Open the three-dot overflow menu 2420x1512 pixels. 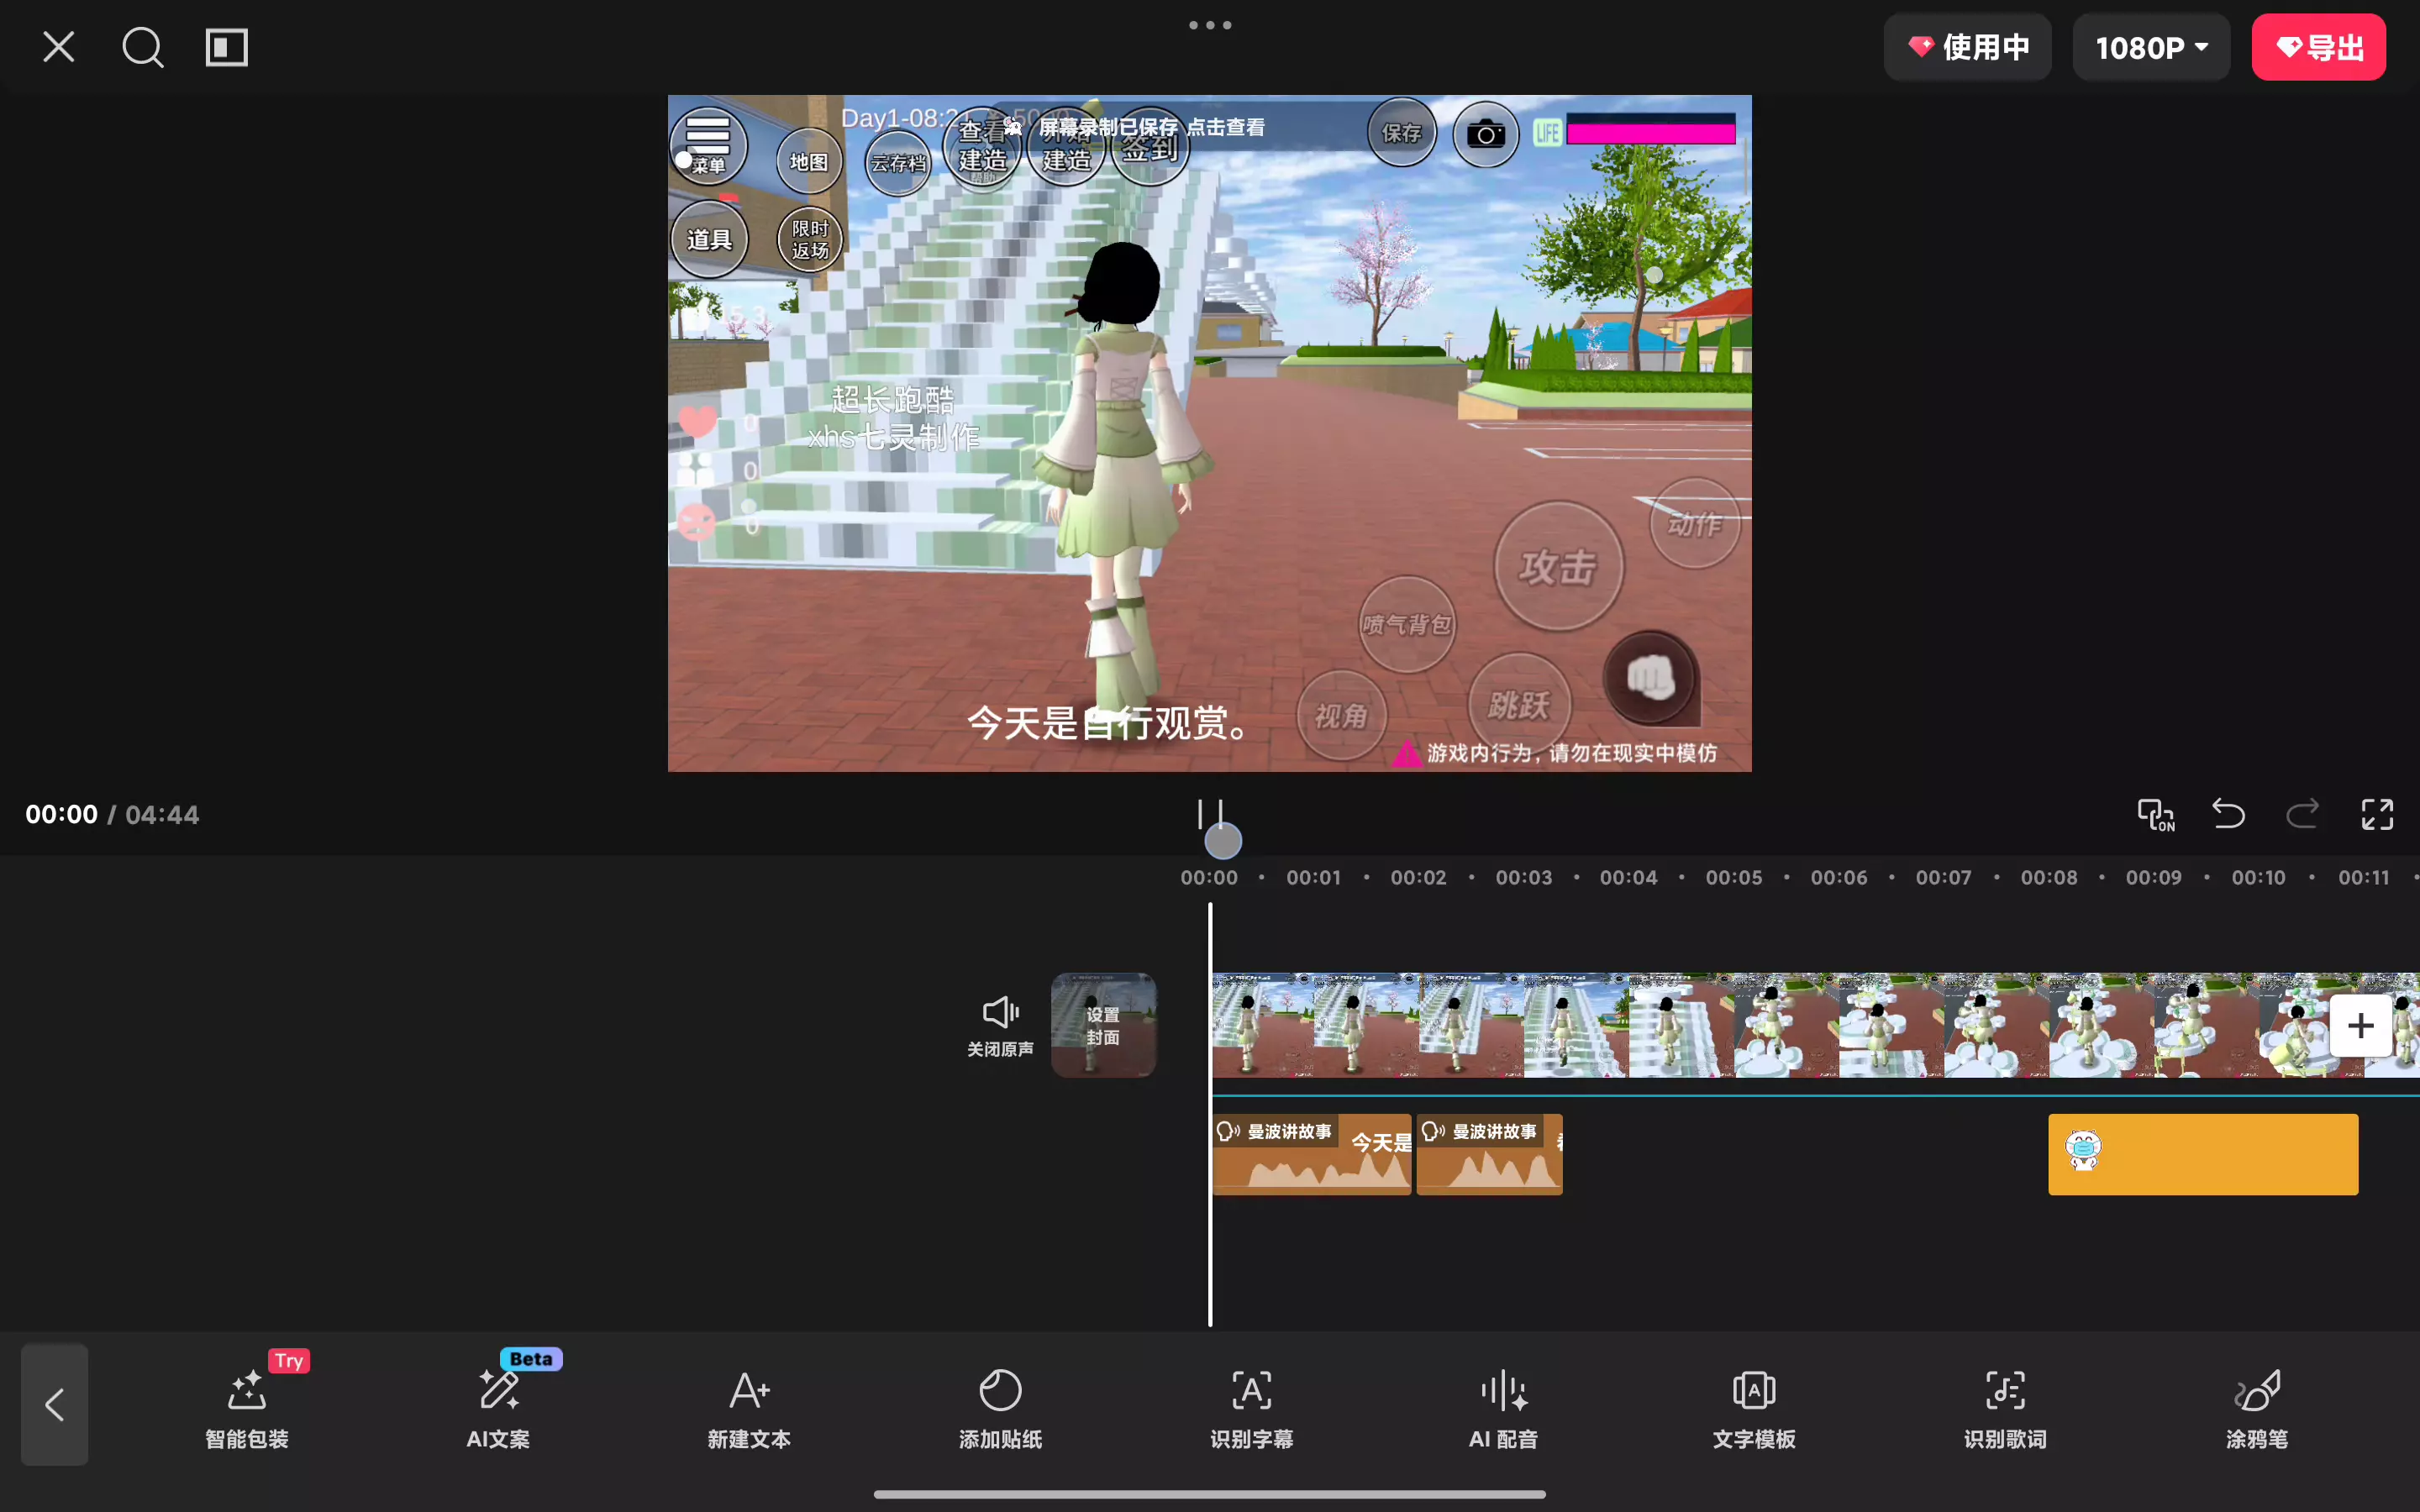click(x=1209, y=25)
